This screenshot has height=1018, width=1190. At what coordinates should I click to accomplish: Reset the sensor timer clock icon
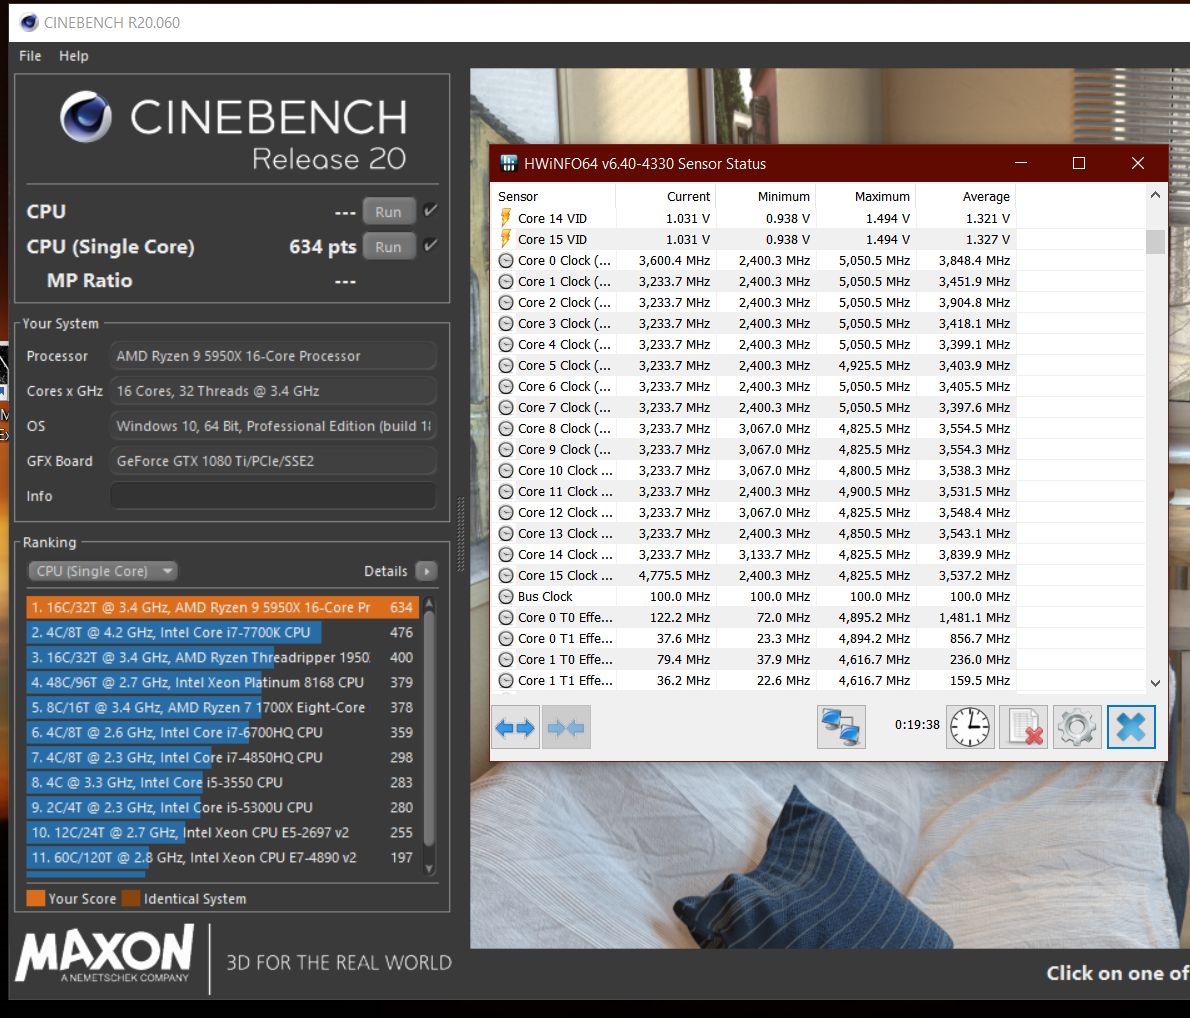pos(970,727)
